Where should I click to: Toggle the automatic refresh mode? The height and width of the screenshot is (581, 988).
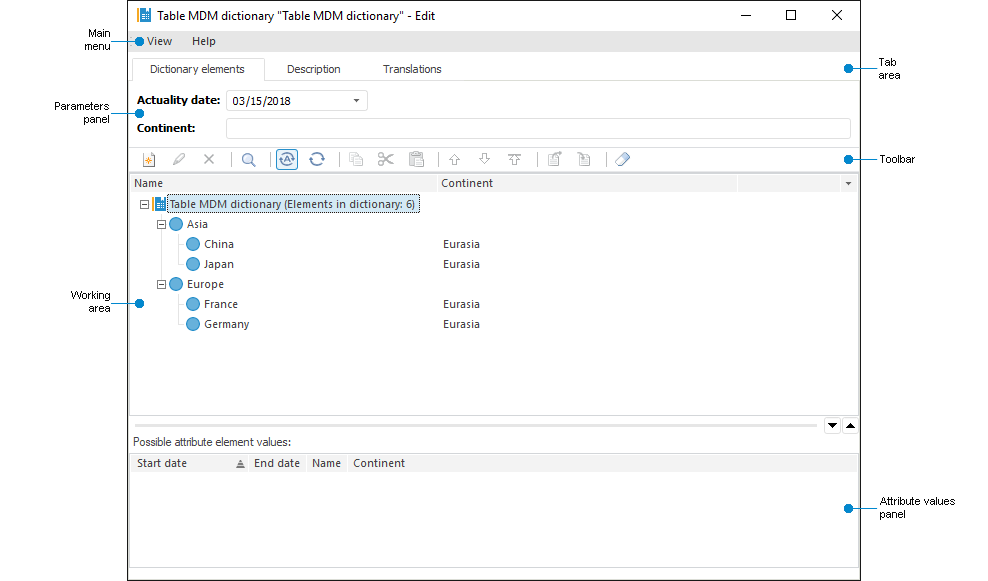[x=287, y=159]
